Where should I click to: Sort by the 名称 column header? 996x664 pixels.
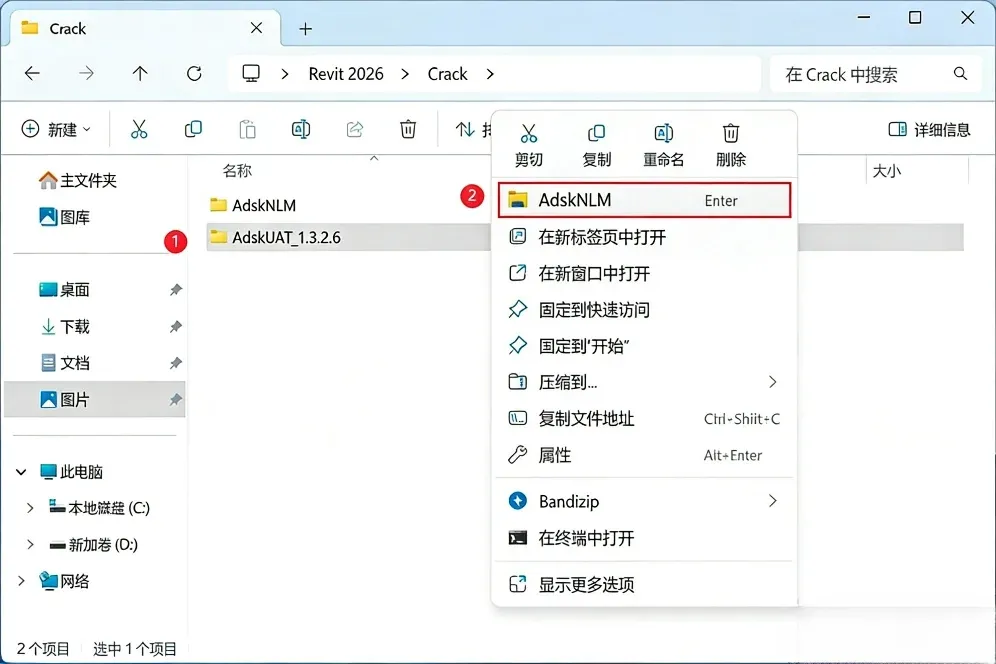(x=237, y=170)
